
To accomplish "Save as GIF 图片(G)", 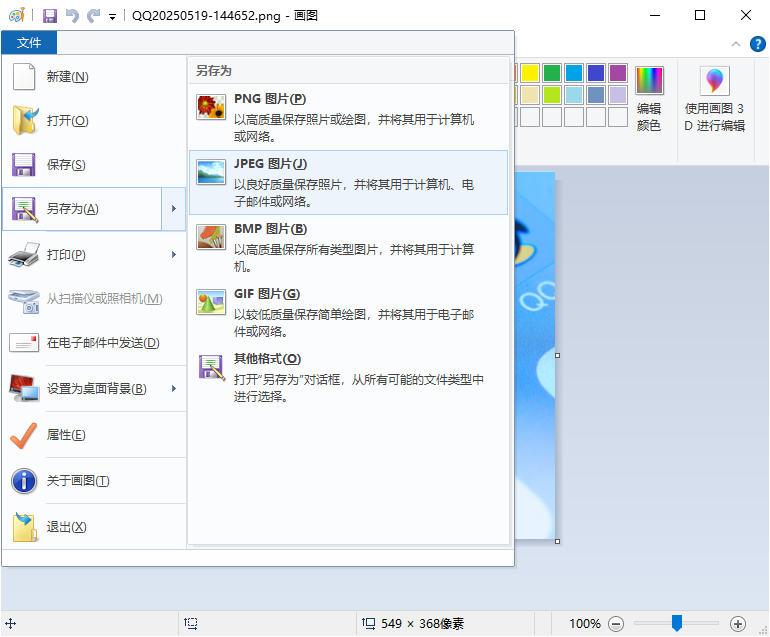I will point(348,312).
